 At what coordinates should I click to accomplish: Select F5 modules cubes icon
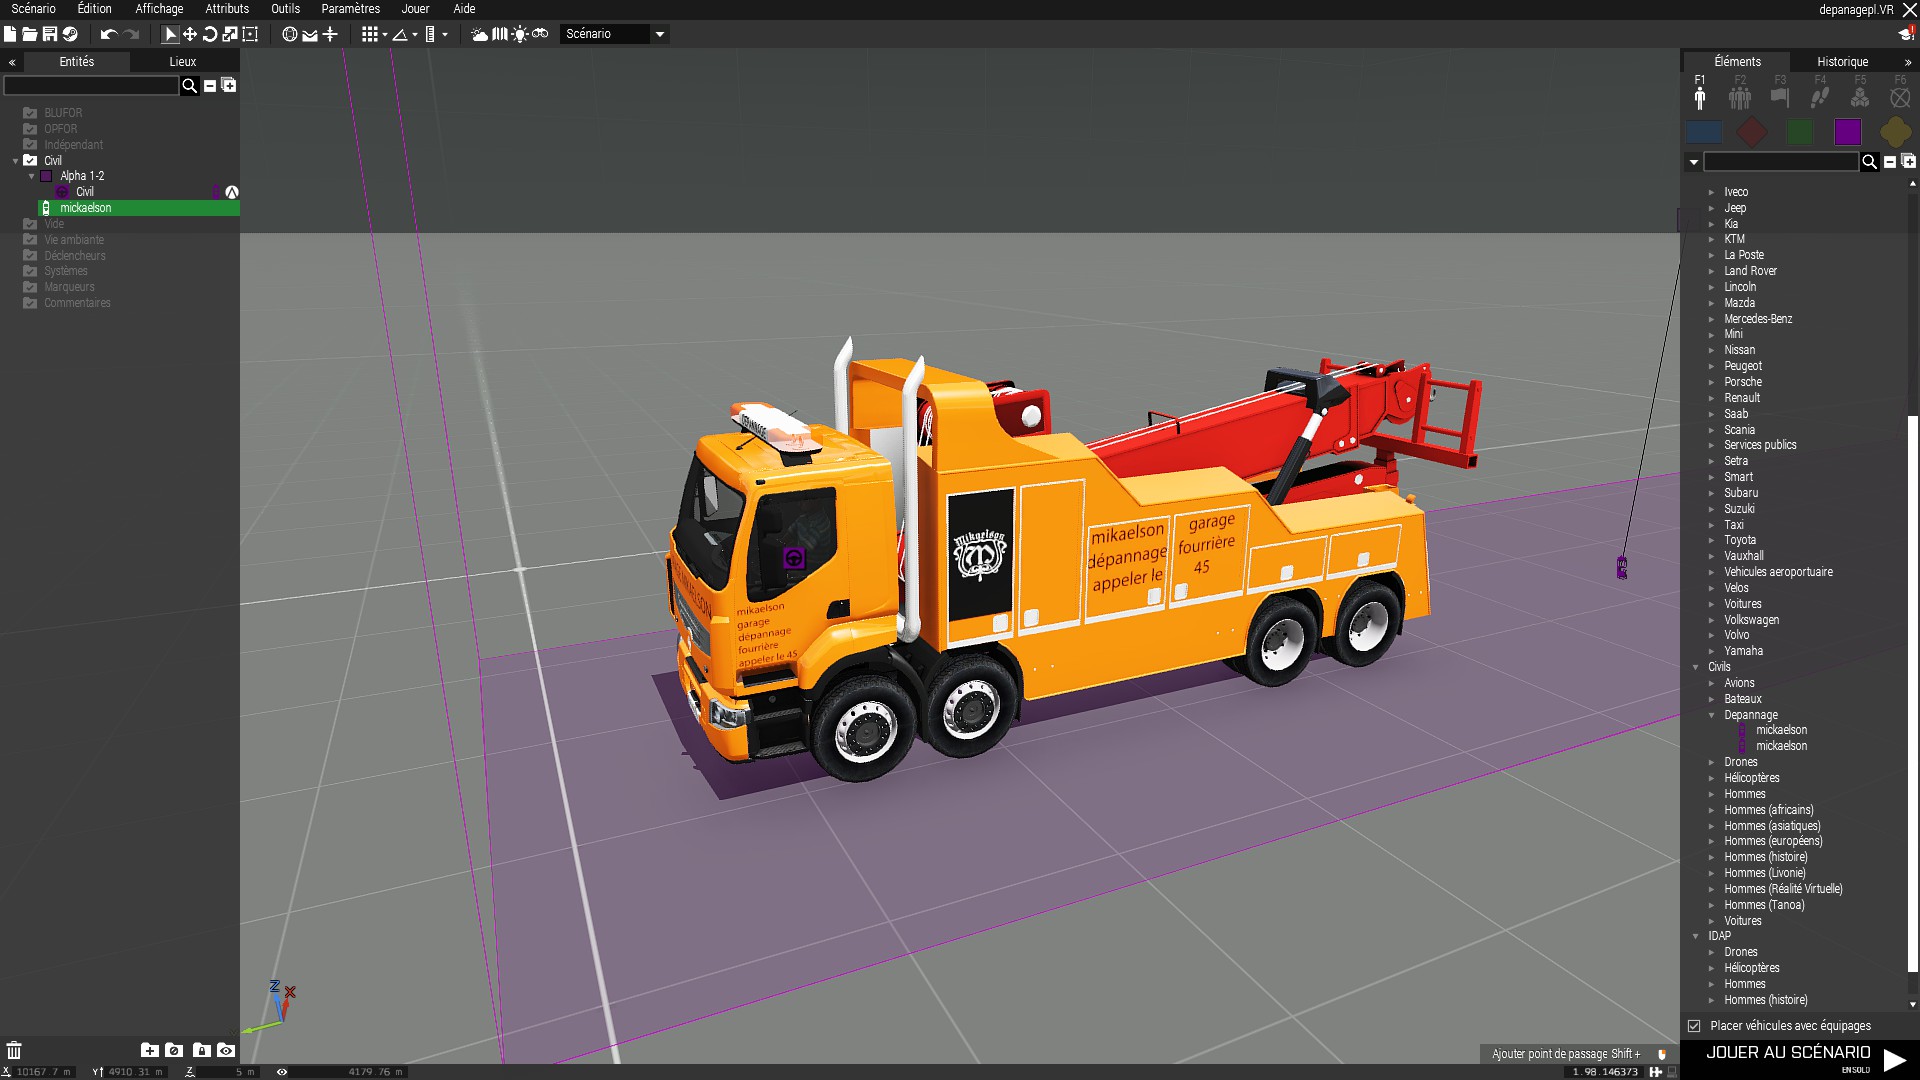1860,97
